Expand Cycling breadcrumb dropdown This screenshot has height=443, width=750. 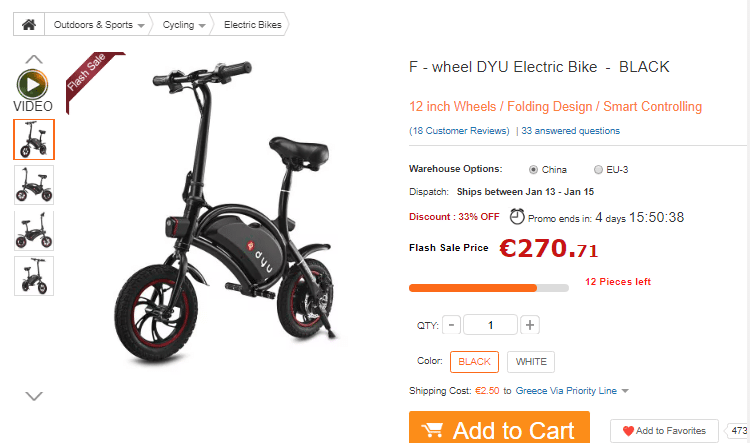coord(202,25)
